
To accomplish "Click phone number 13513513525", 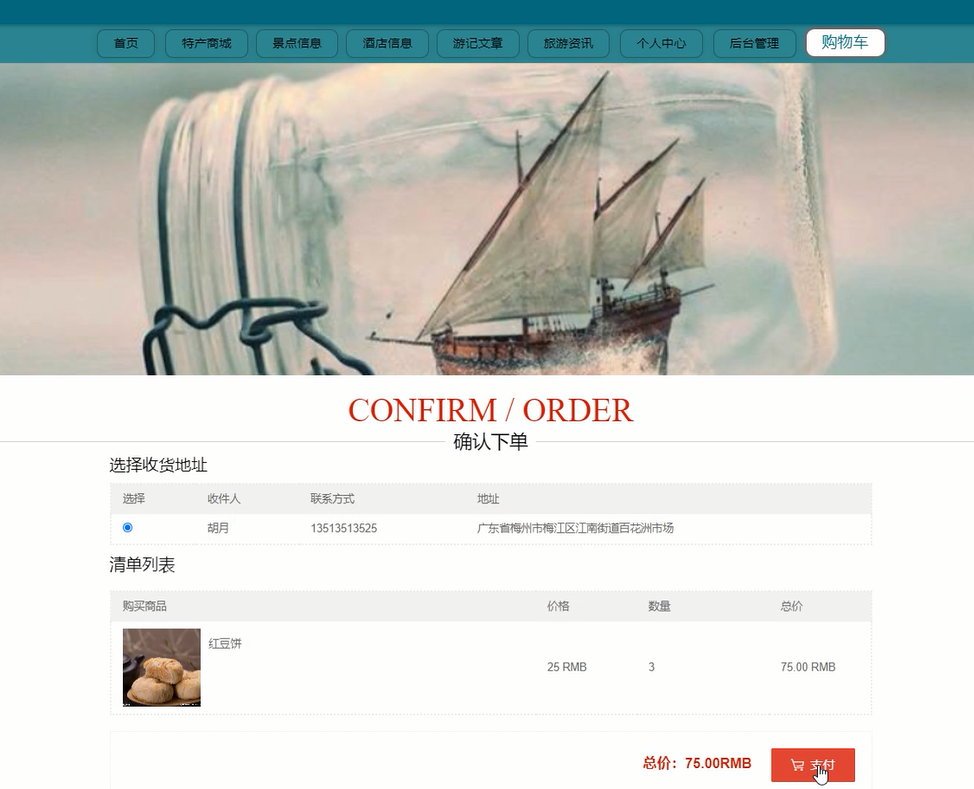I will pos(344,528).
